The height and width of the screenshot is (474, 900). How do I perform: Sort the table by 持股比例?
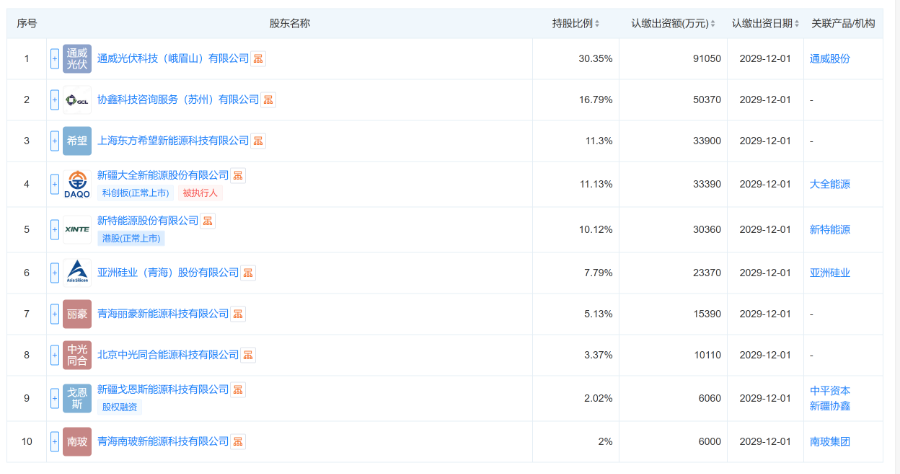tap(575, 23)
